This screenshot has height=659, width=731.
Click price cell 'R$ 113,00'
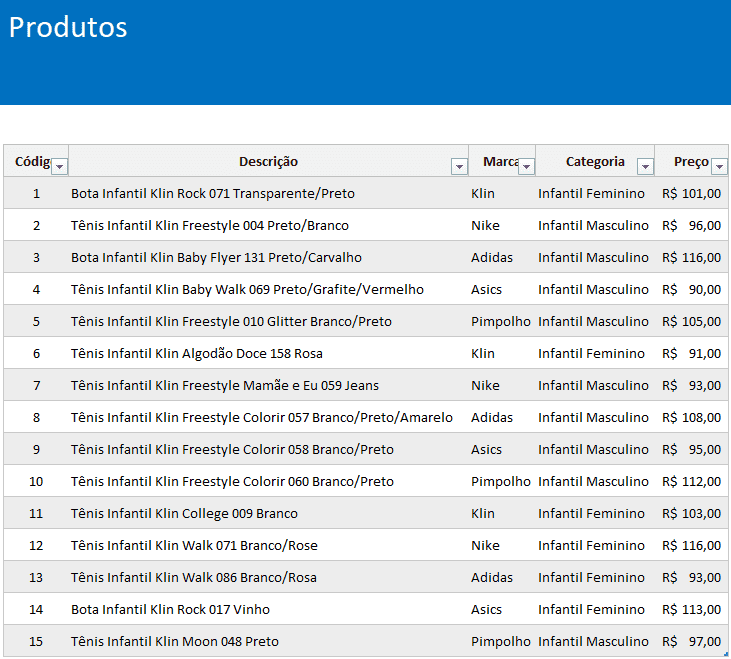[x=692, y=610]
